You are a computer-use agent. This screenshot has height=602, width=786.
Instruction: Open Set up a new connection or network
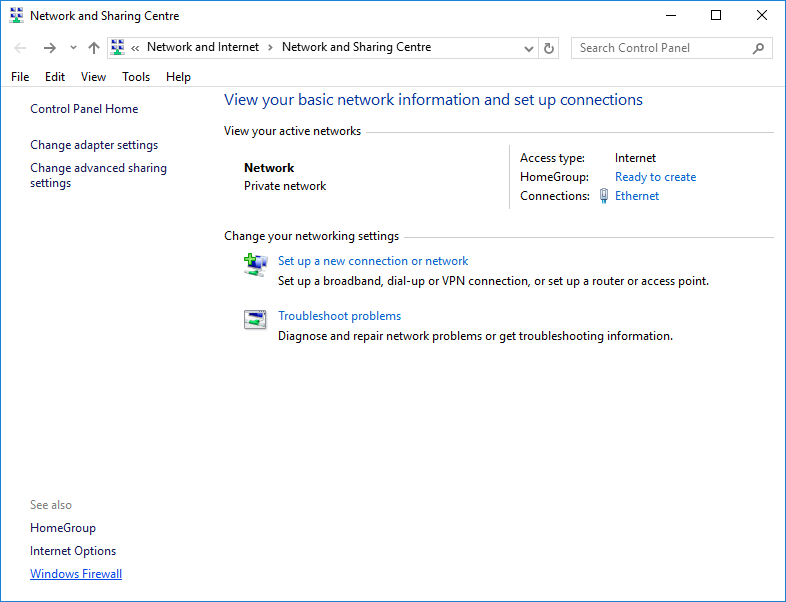373,261
